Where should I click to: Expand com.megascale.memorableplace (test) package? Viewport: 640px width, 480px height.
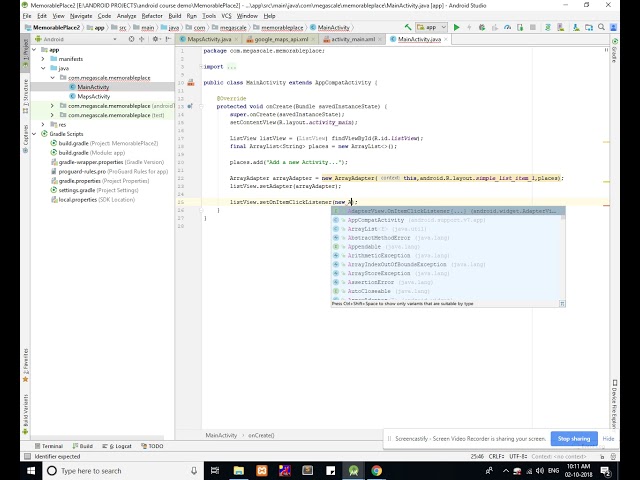pyautogui.click(x=52, y=115)
